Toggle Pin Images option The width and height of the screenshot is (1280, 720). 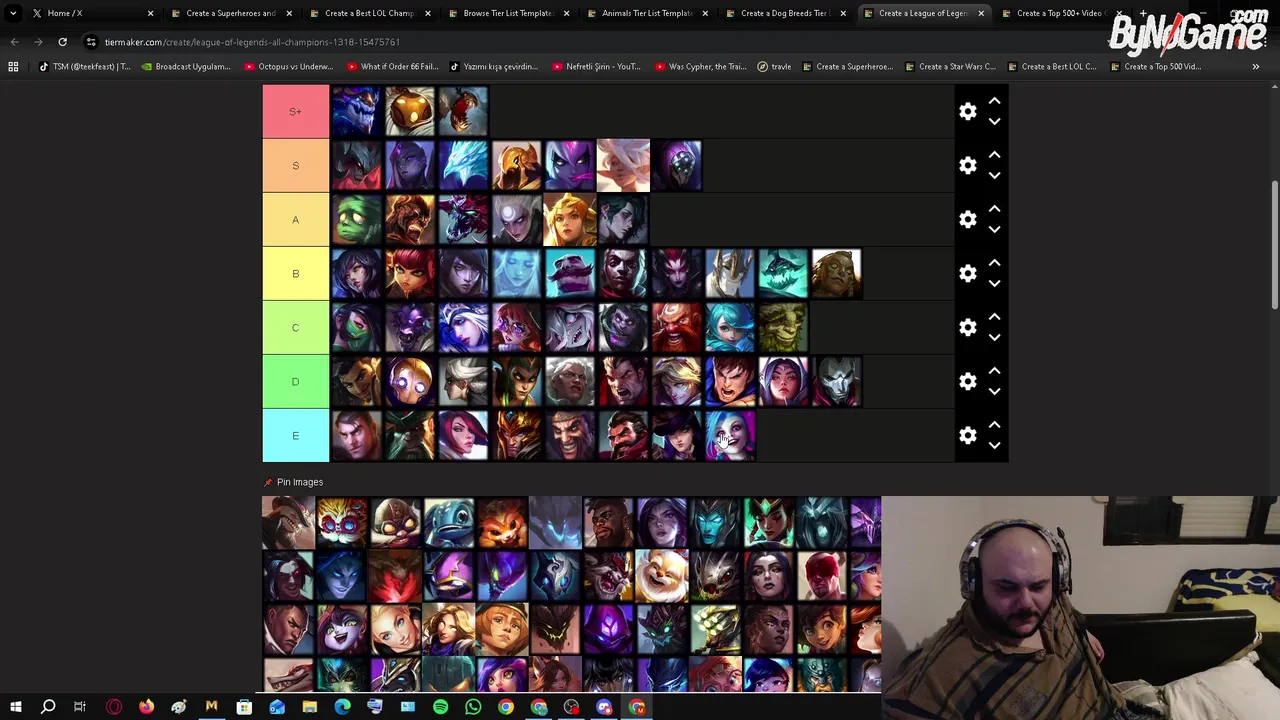click(x=292, y=482)
